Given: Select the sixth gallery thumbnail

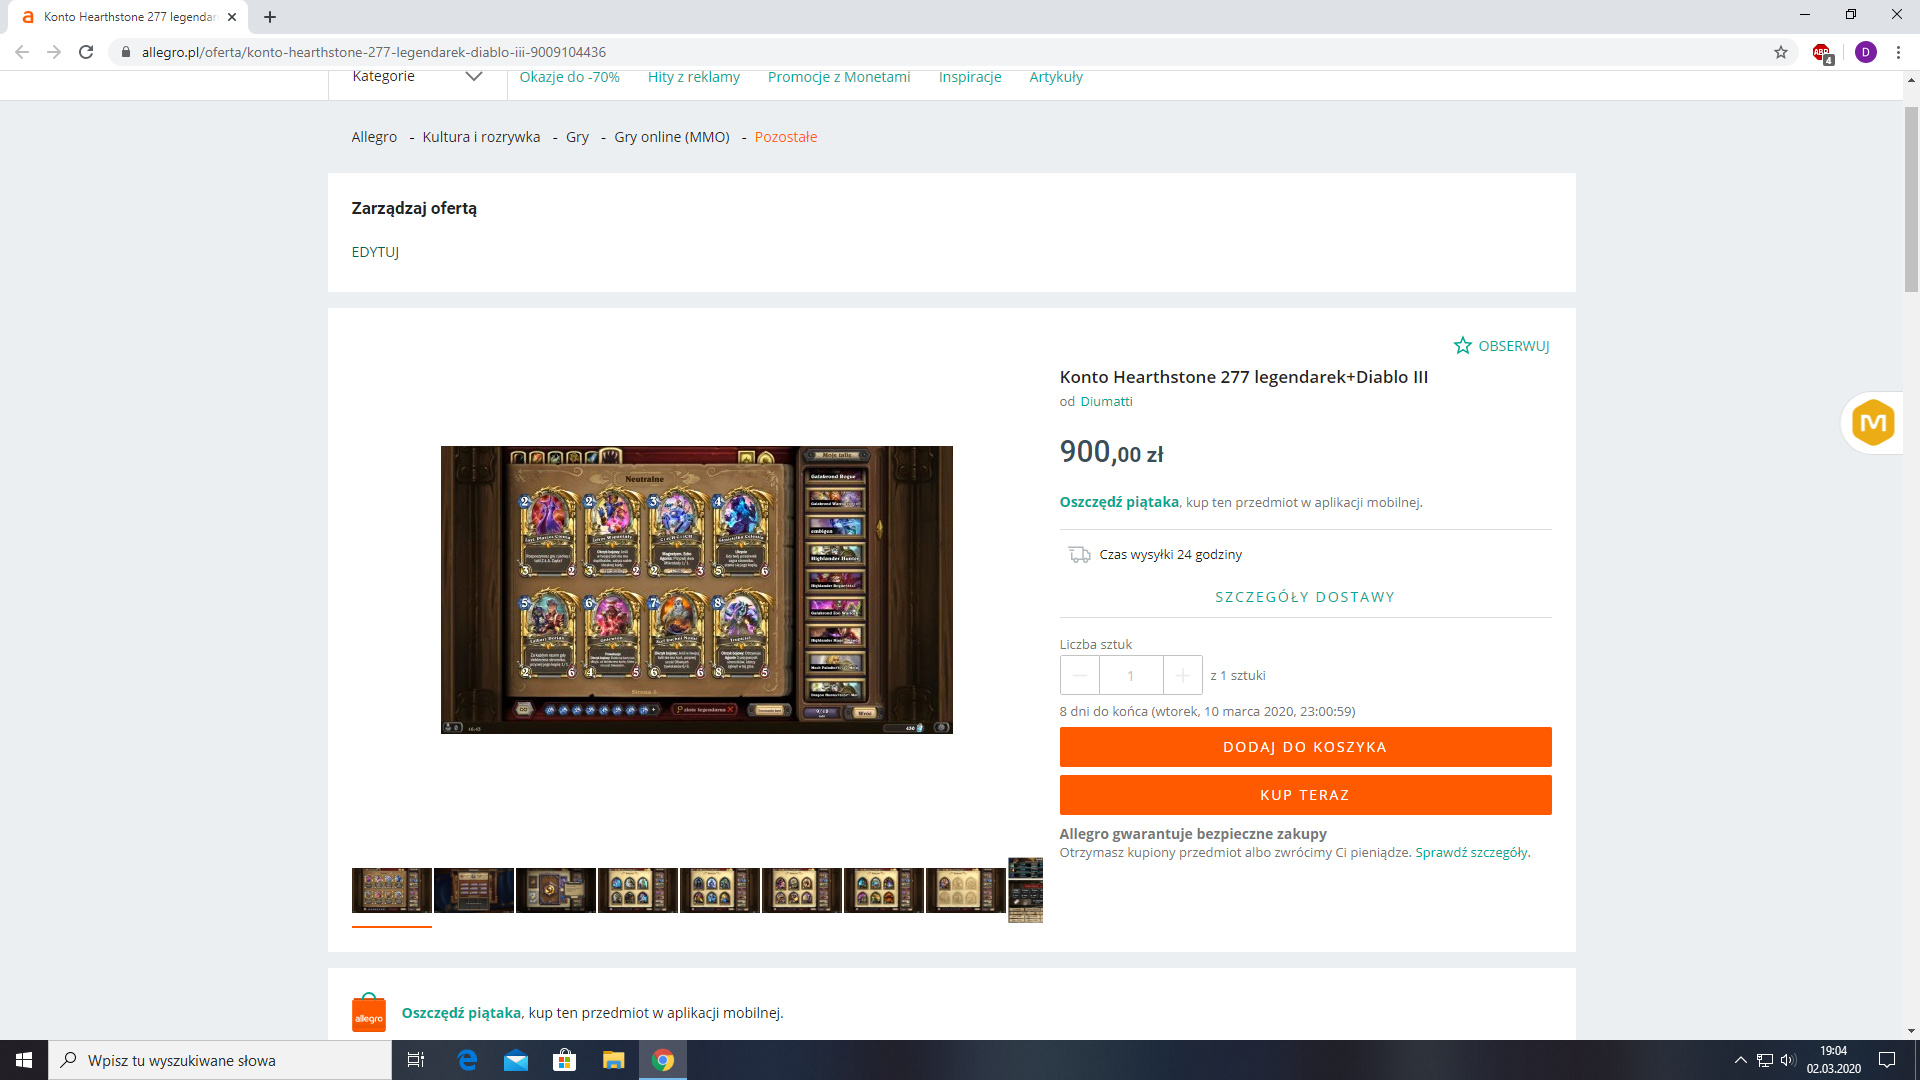Looking at the screenshot, I should point(802,890).
